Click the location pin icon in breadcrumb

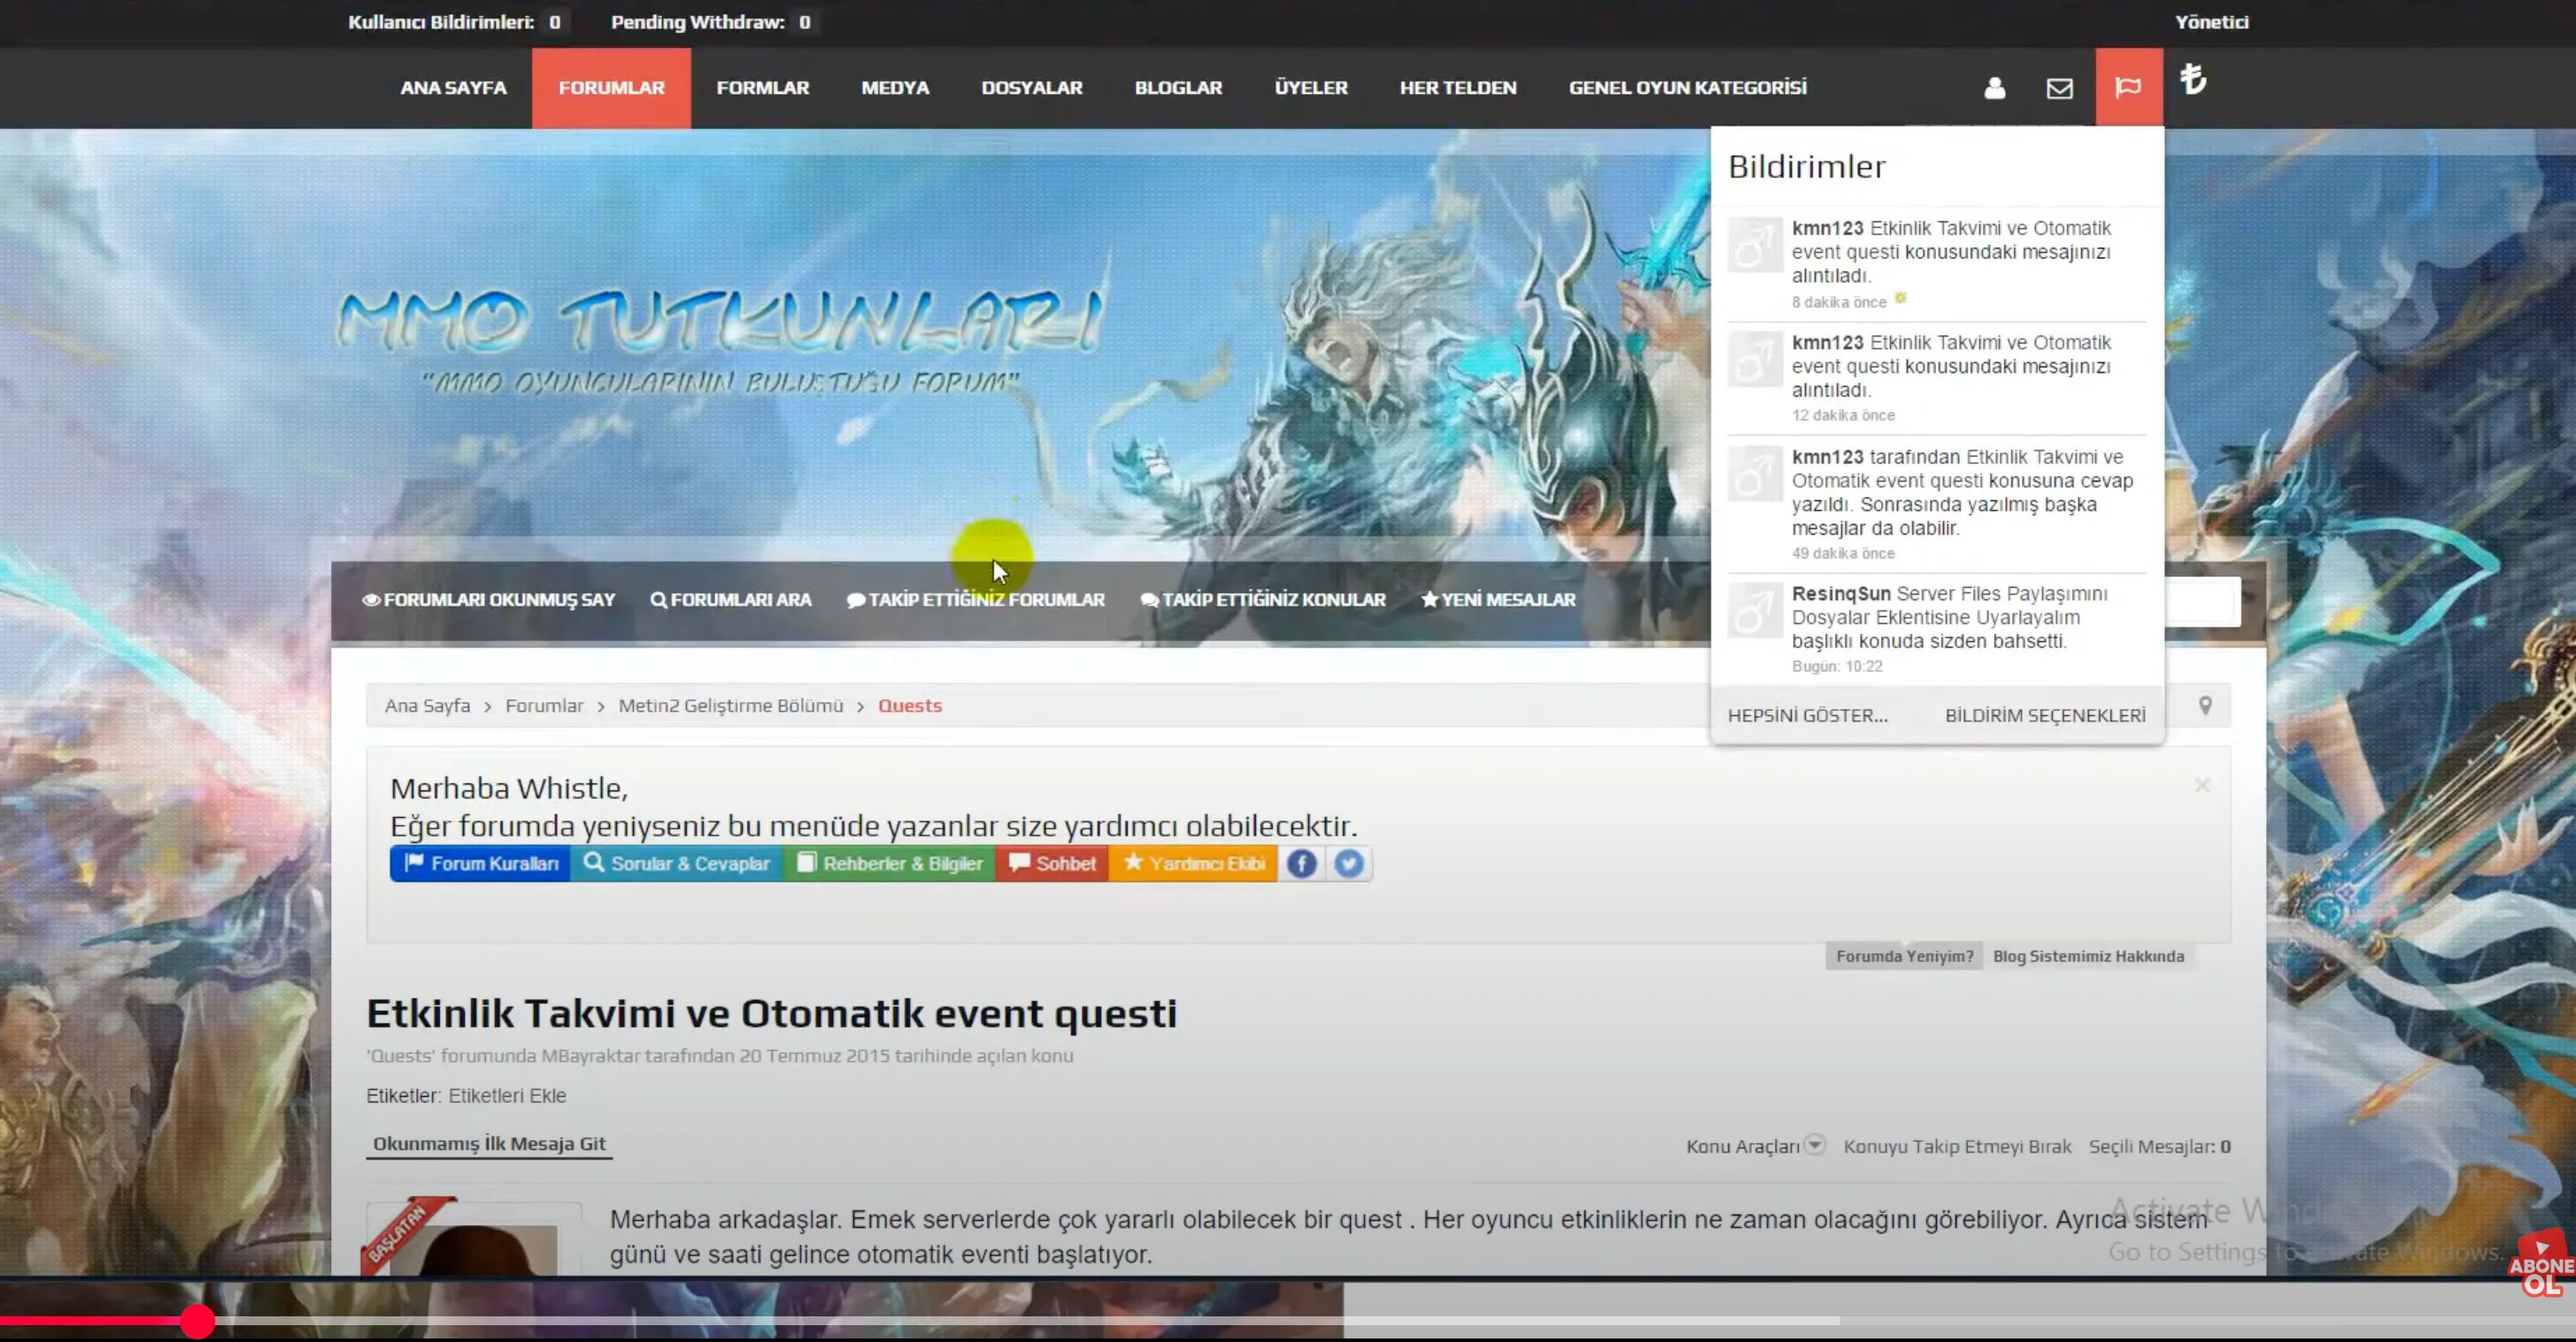tap(2205, 705)
